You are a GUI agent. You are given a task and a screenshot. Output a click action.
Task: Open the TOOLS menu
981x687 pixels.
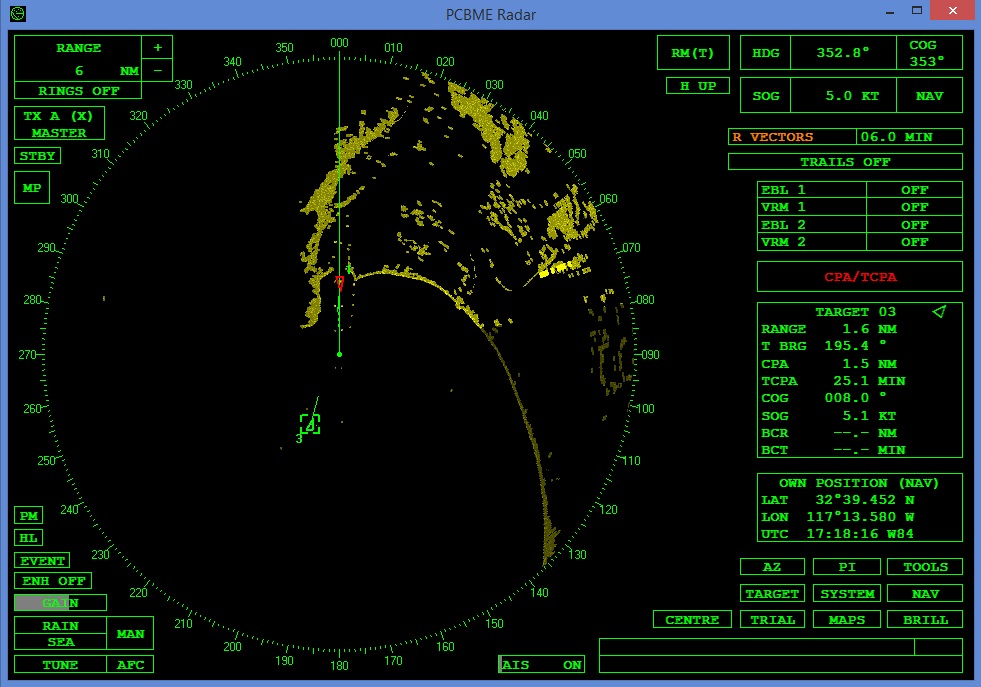(x=923, y=566)
